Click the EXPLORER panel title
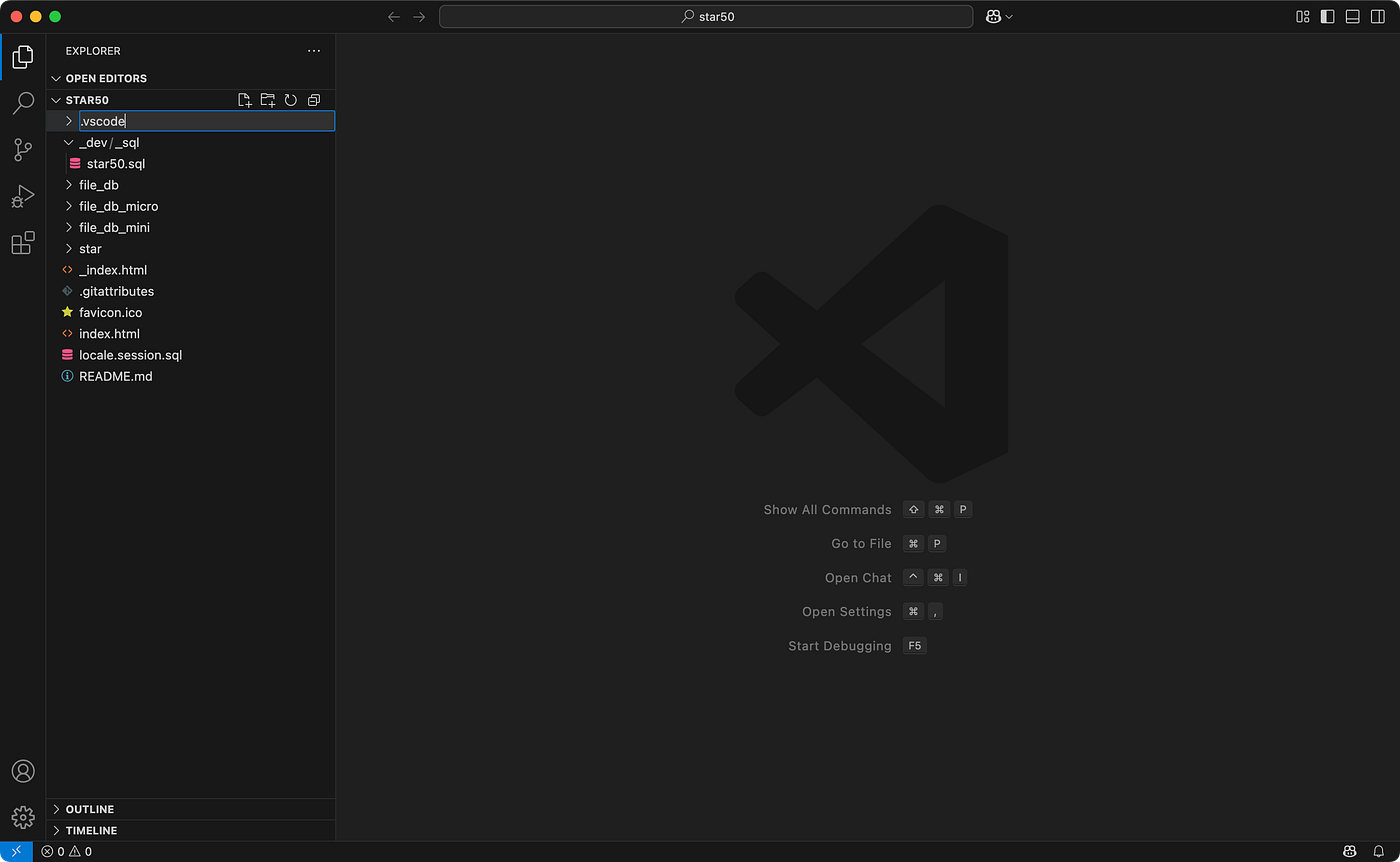 [93, 51]
